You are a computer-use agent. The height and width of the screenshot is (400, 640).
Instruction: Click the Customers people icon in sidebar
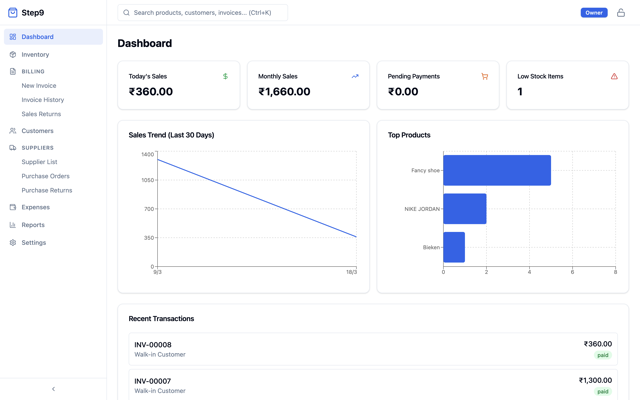pyautogui.click(x=13, y=131)
